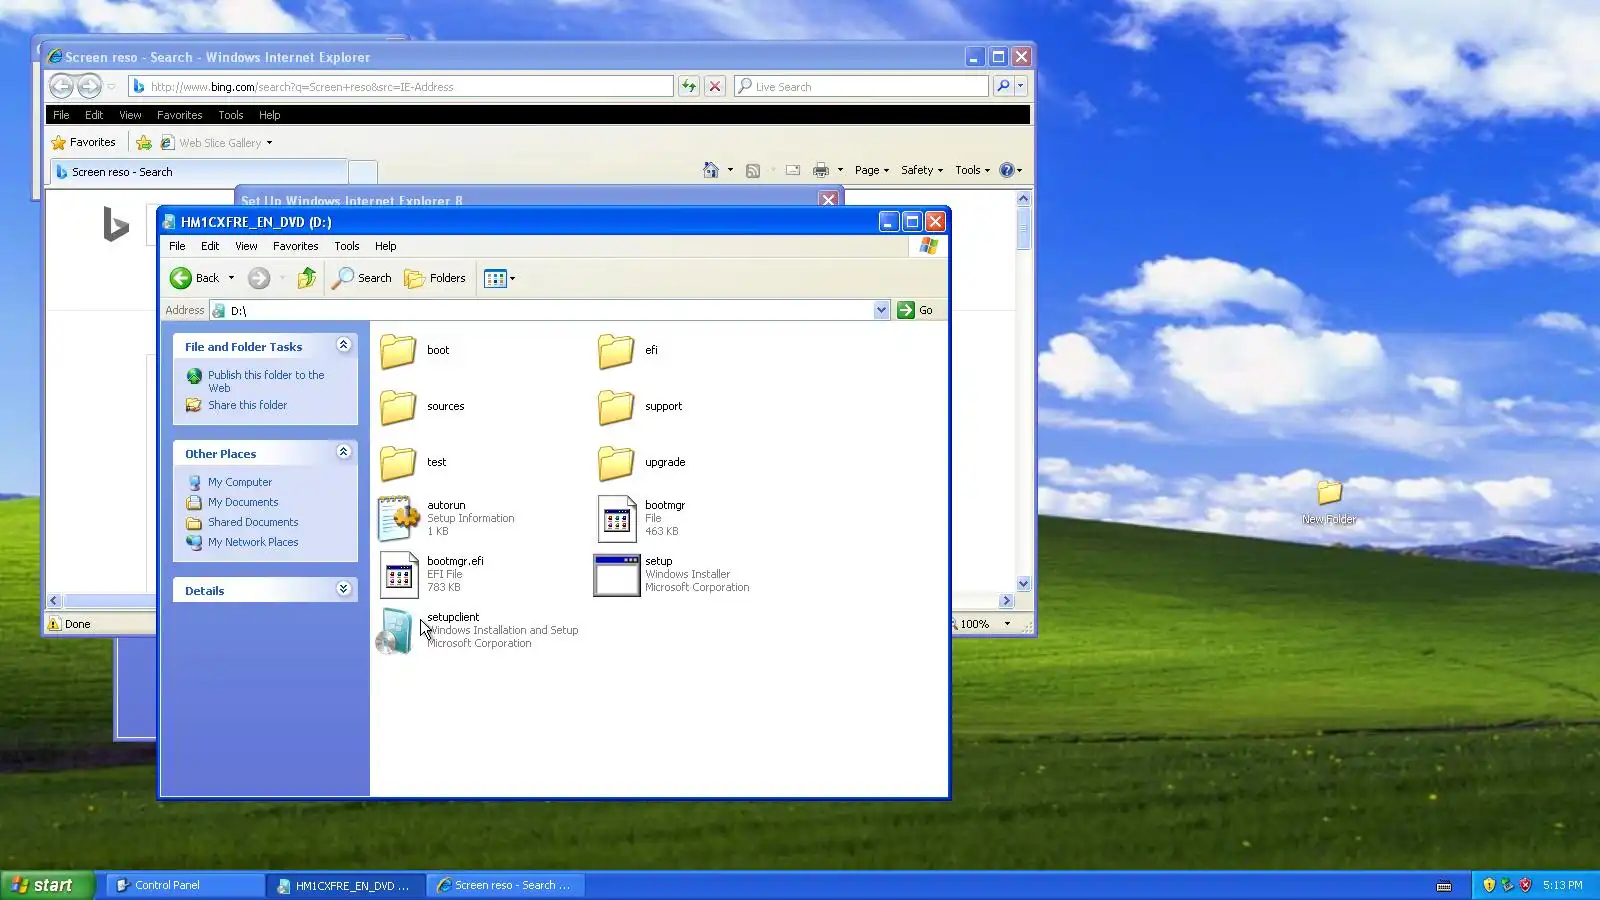Select the efi folder icon

click(x=616, y=351)
